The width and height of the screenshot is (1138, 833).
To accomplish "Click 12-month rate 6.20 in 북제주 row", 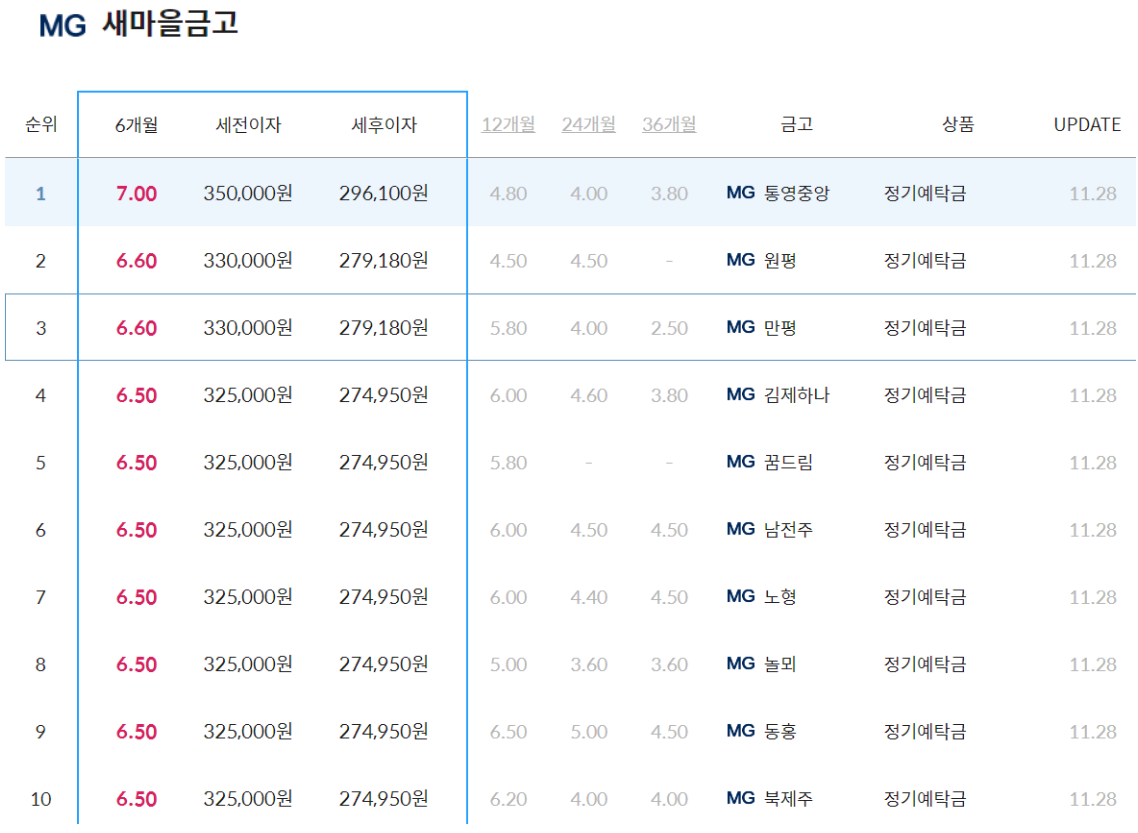I will pos(508,800).
